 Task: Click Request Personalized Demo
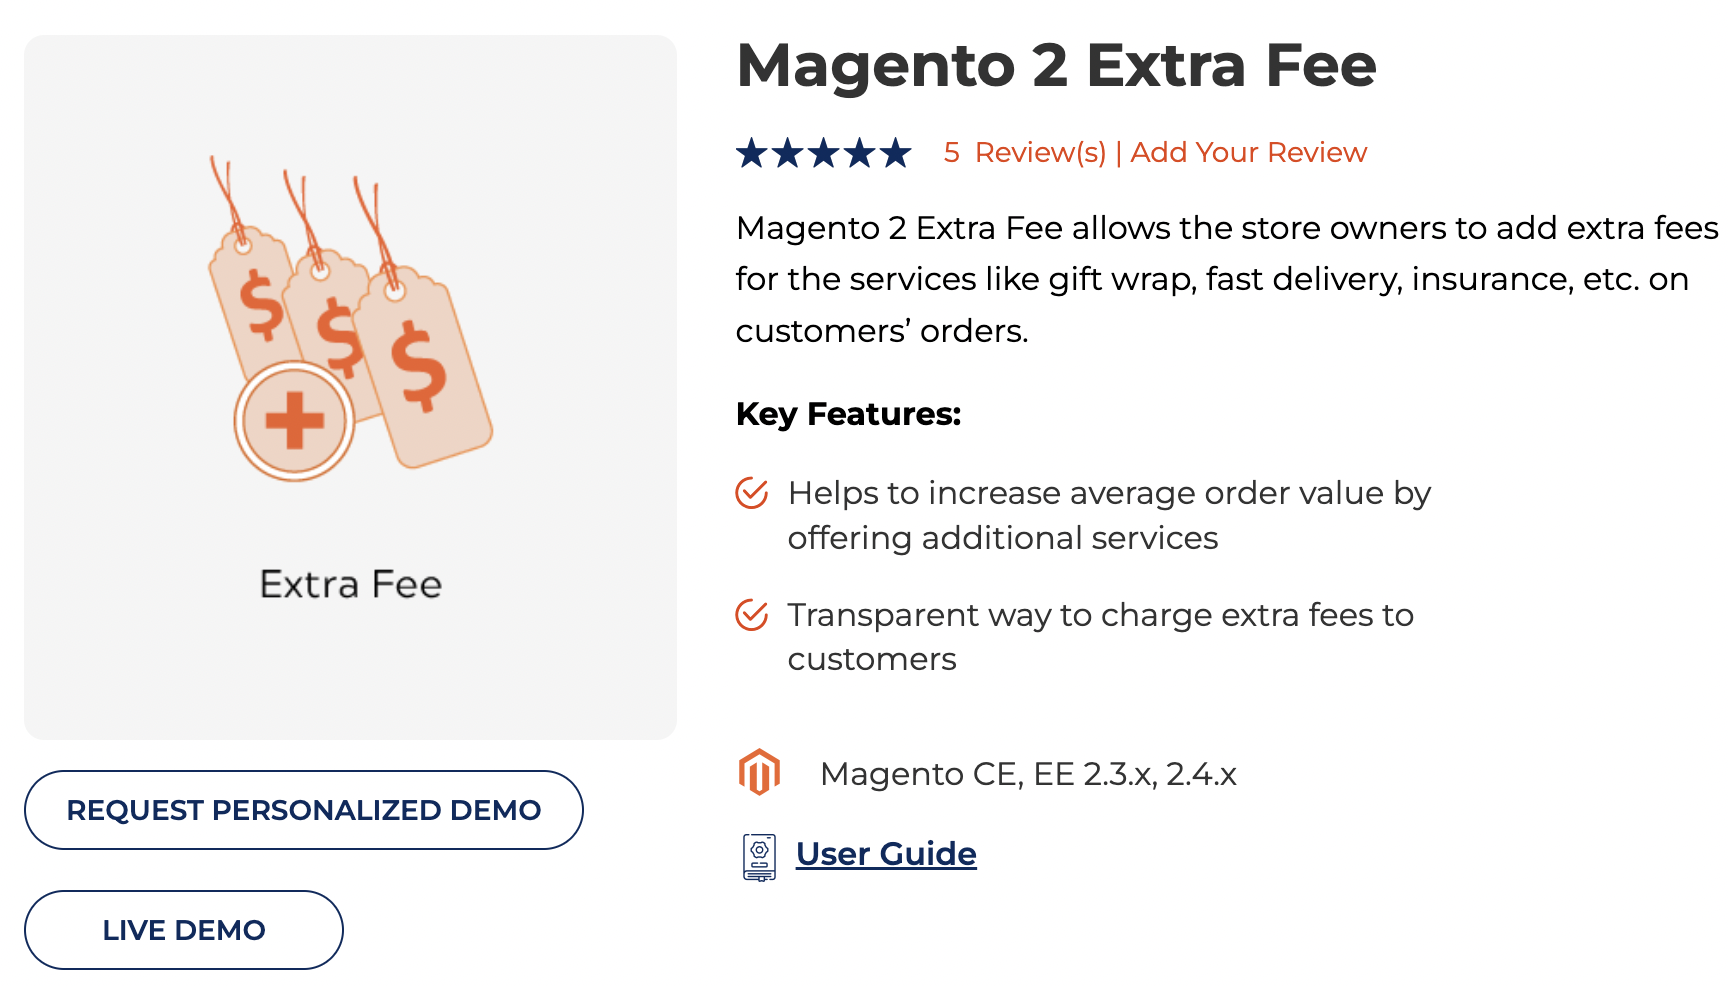coord(304,810)
